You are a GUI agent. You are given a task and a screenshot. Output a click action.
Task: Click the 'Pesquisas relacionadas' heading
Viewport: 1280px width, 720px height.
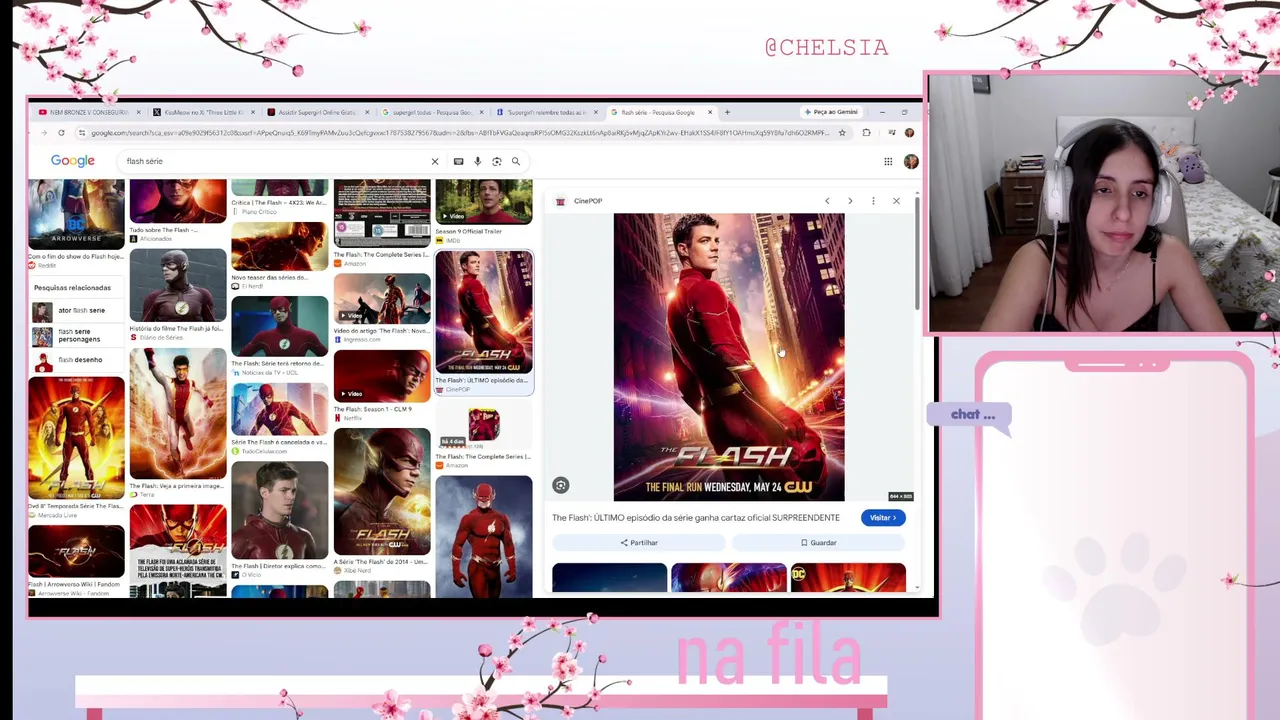[72, 288]
